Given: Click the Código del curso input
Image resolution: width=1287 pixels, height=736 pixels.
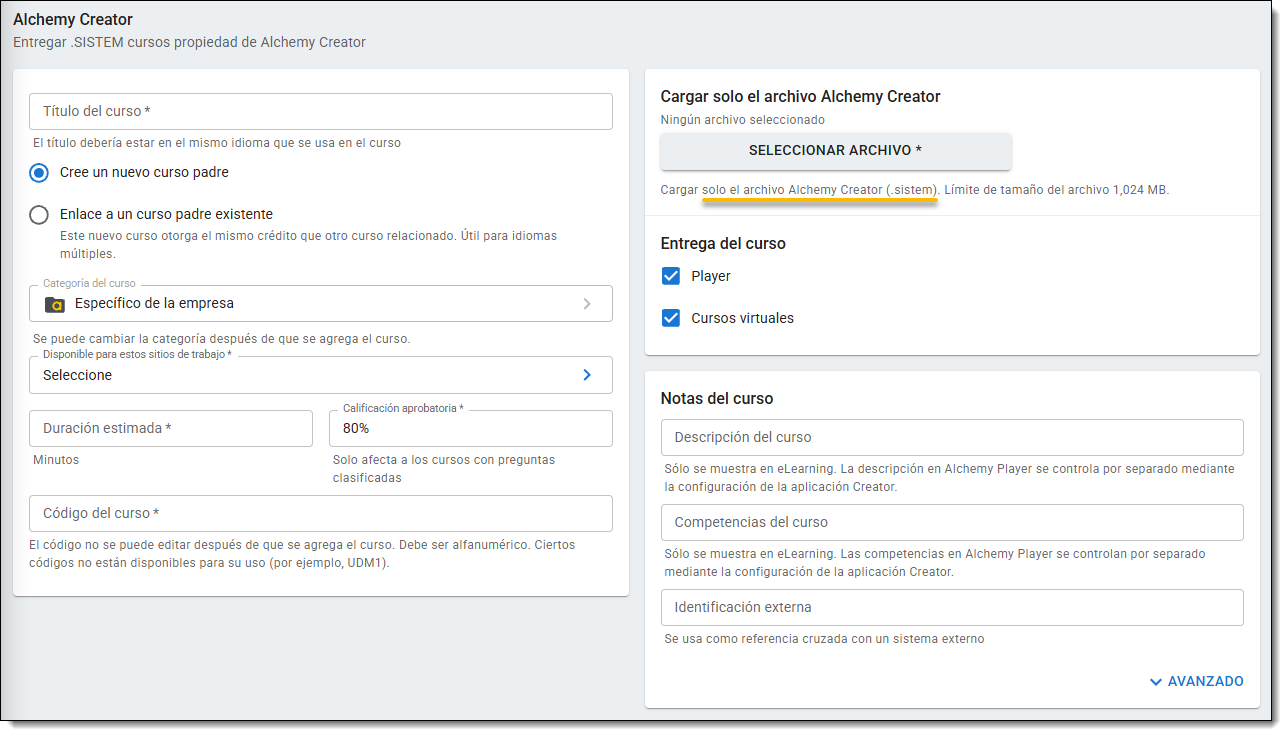Looking at the screenshot, I should pos(320,513).
